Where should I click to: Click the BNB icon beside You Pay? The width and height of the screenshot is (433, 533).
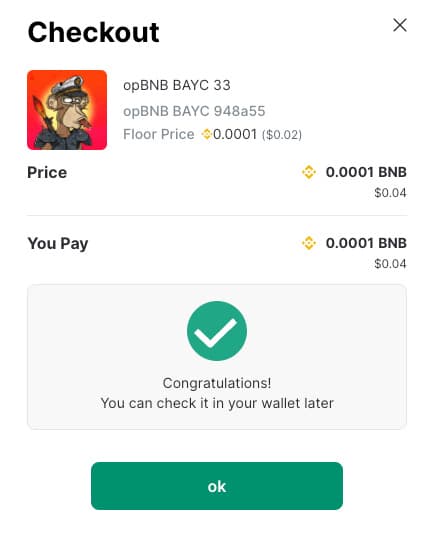click(x=309, y=243)
